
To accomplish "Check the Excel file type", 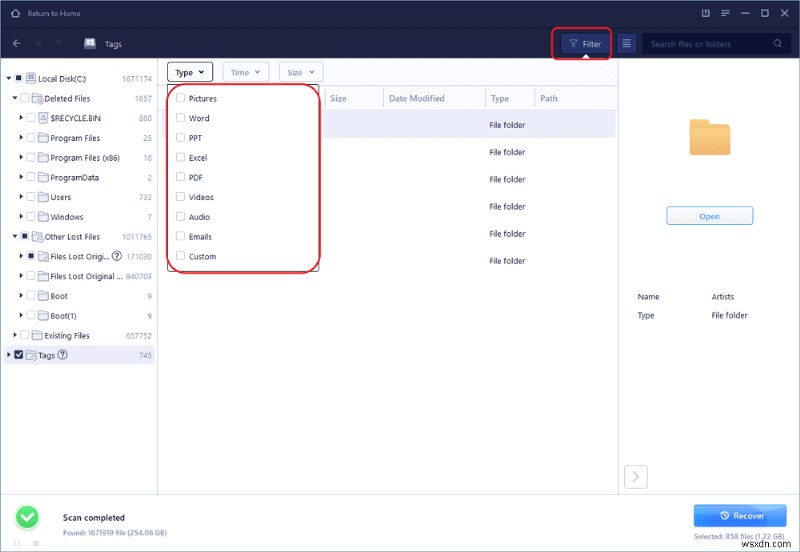I will click(180, 157).
